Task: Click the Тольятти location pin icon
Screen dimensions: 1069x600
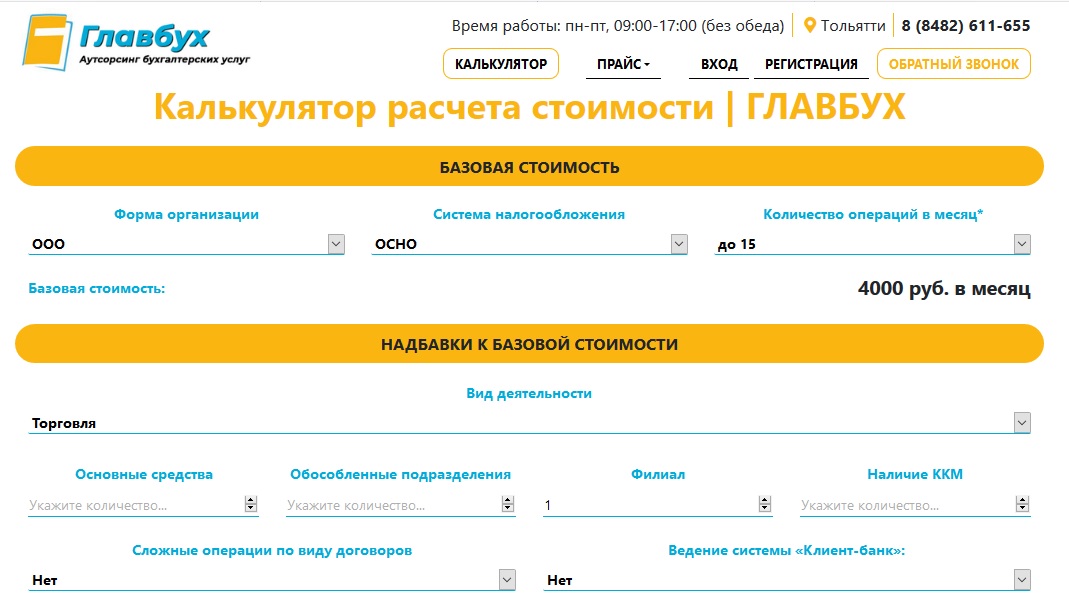Action: (x=810, y=26)
